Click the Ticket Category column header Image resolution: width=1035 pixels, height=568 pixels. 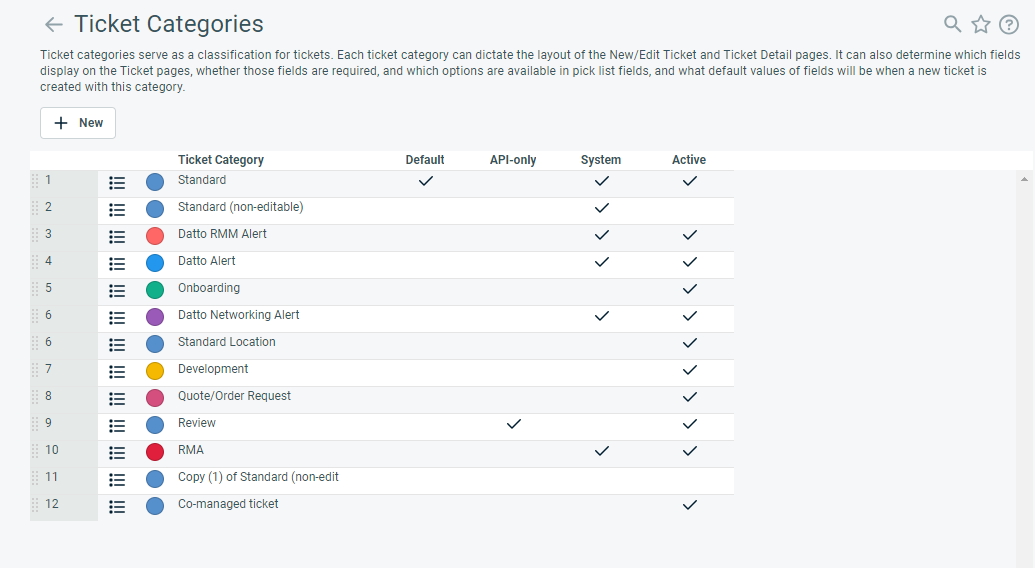tap(221, 160)
